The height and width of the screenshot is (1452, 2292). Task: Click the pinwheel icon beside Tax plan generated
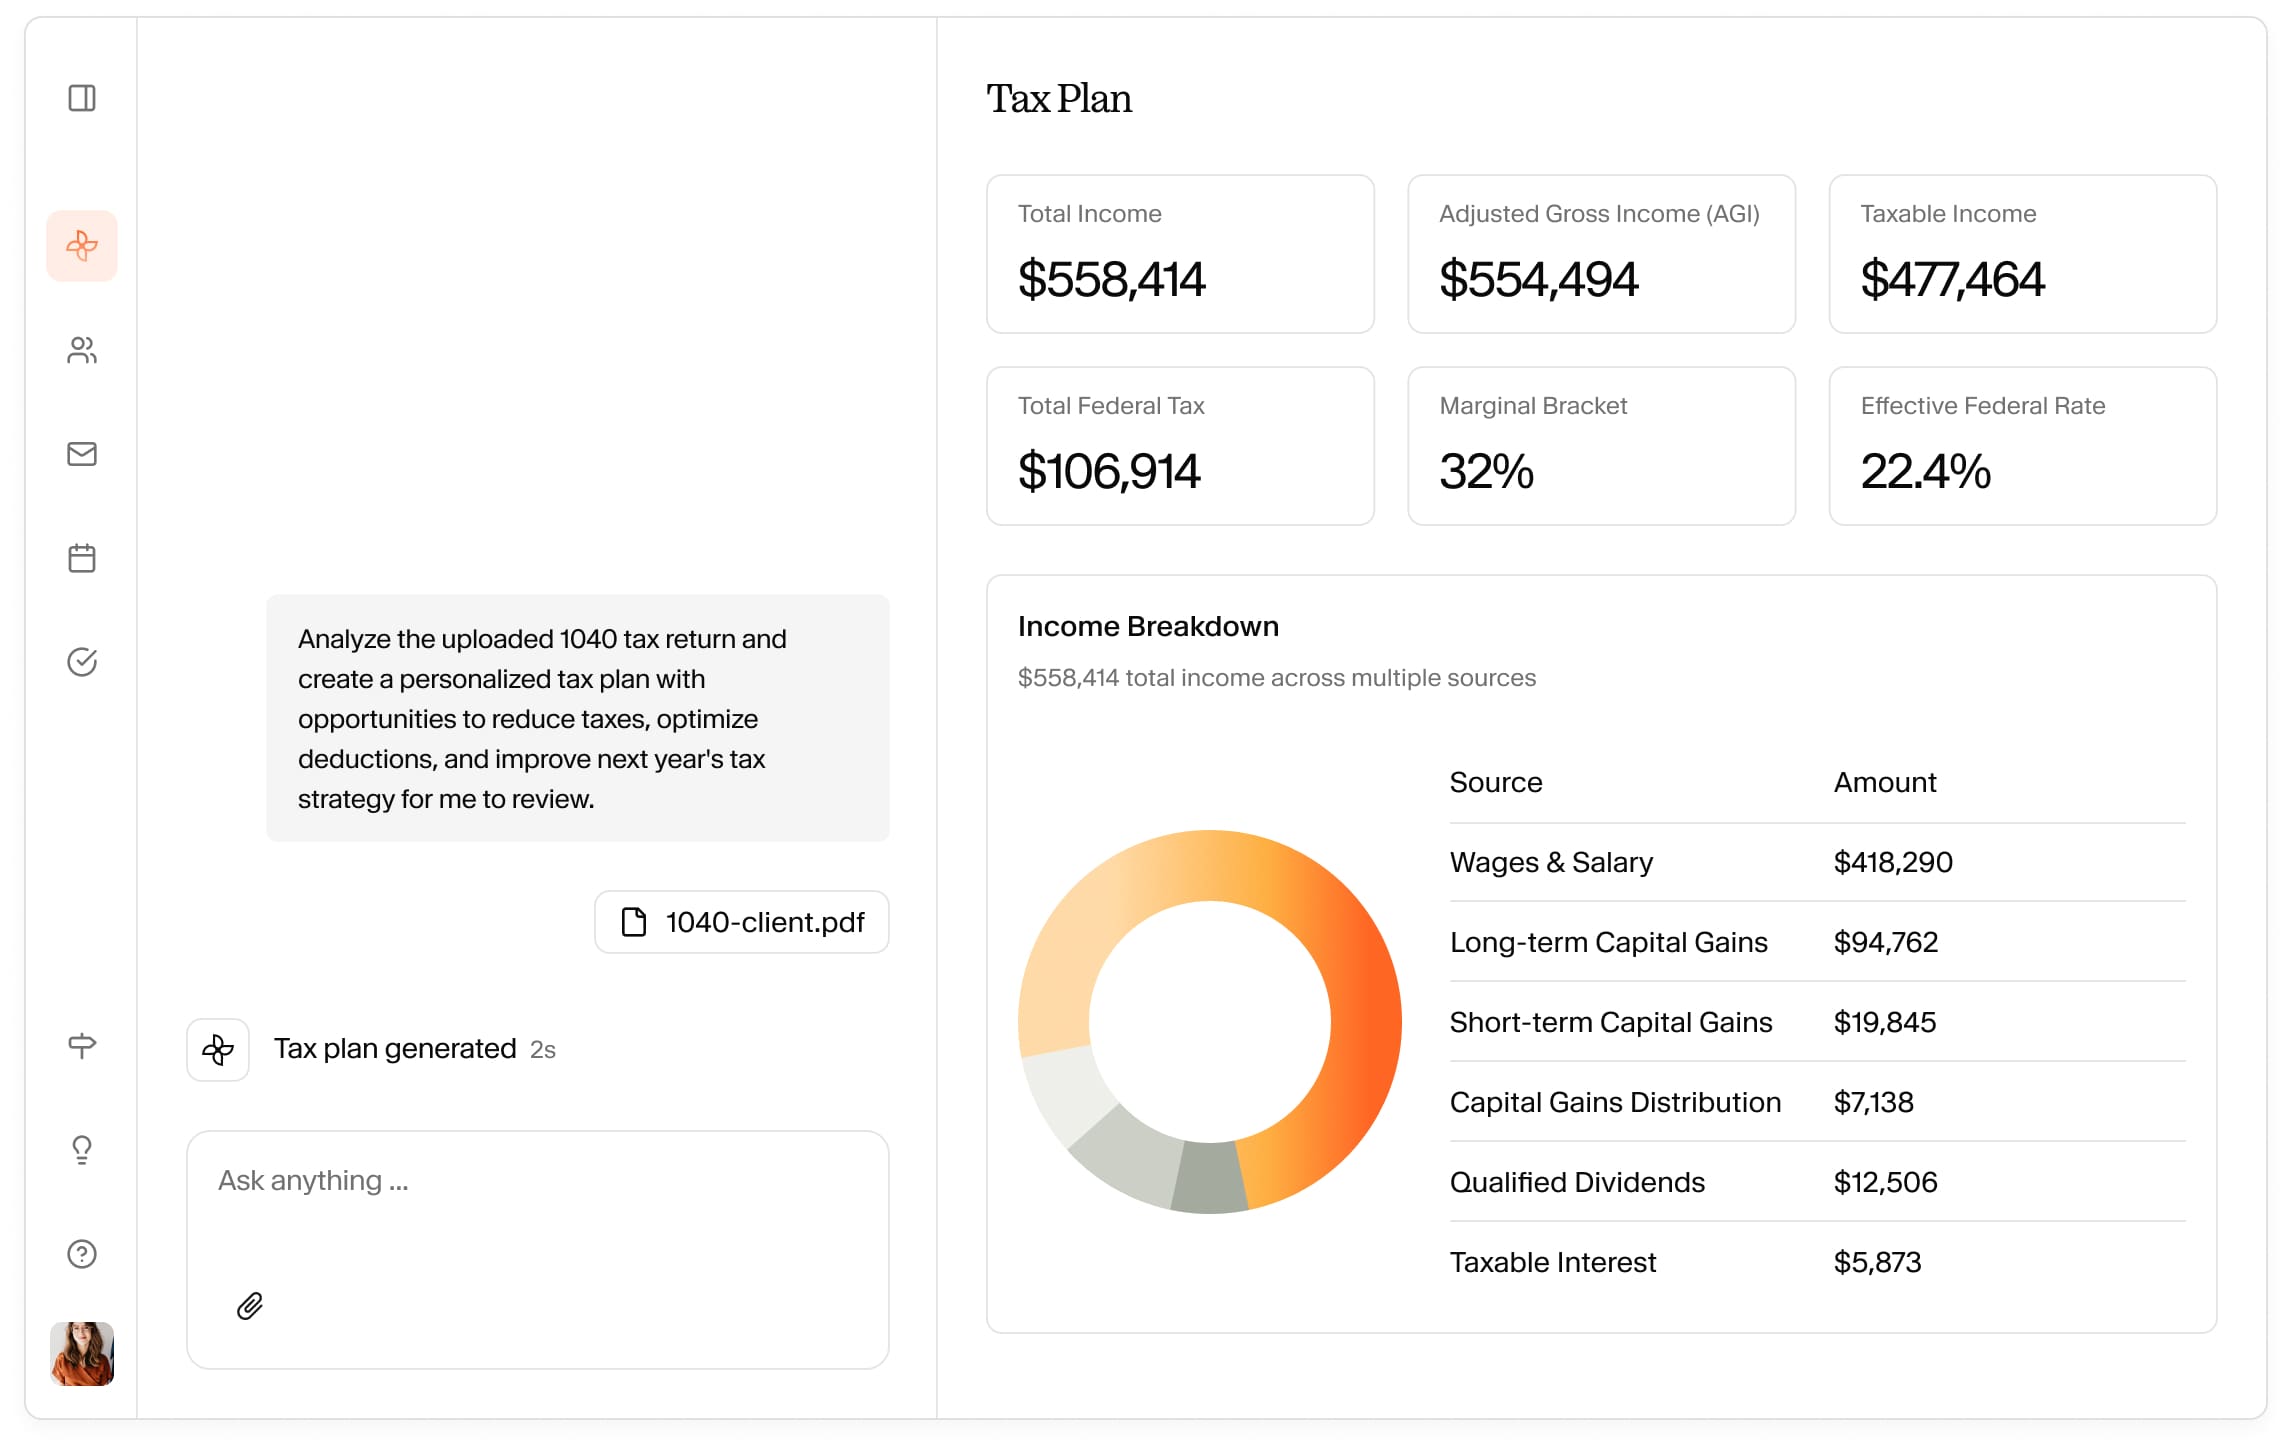point(218,1050)
